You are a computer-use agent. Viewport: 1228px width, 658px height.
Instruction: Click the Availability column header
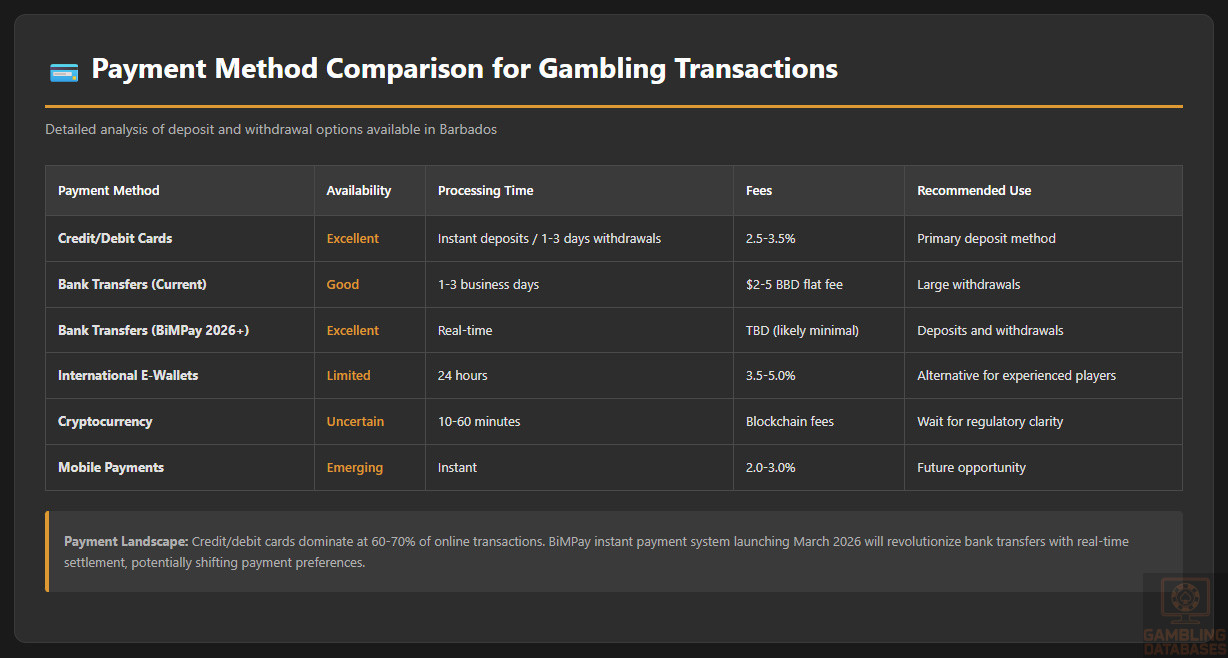(x=358, y=191)
